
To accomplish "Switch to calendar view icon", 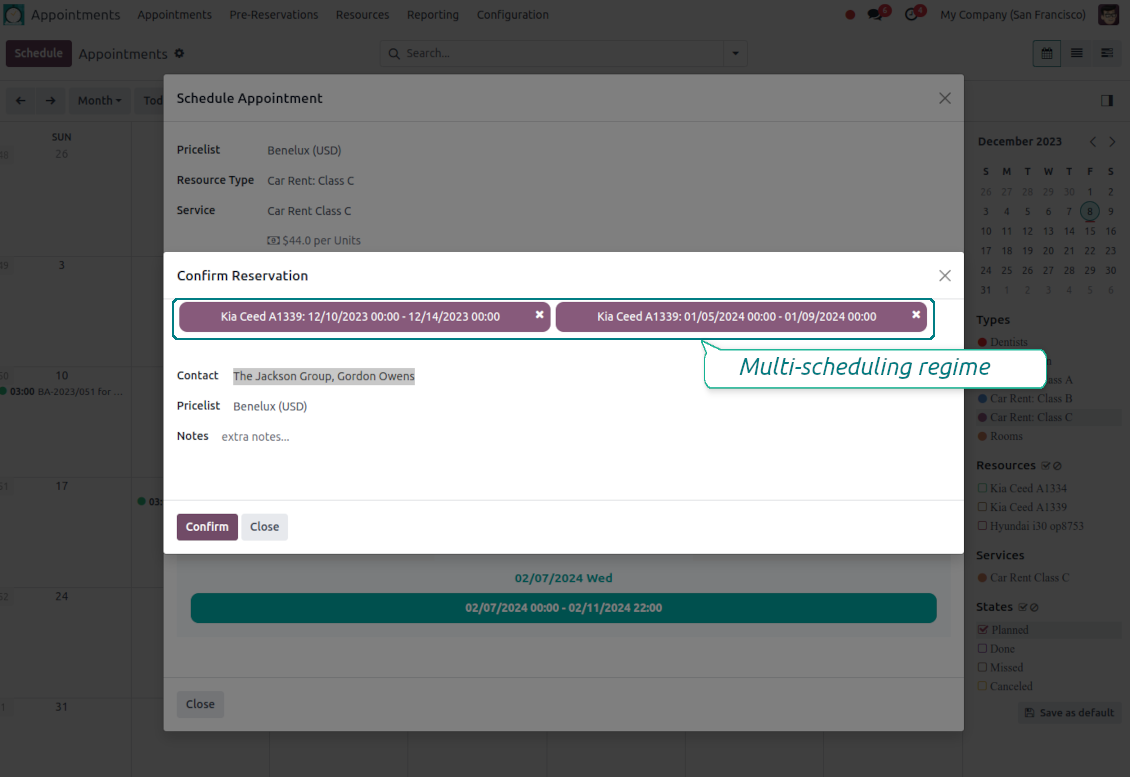I will point(1047,53).
